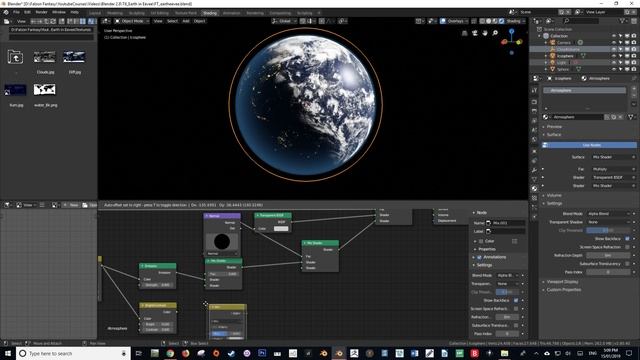
Task: Toggle Show Backface checkbox in Properties panel
Action: tap(627, 239)
